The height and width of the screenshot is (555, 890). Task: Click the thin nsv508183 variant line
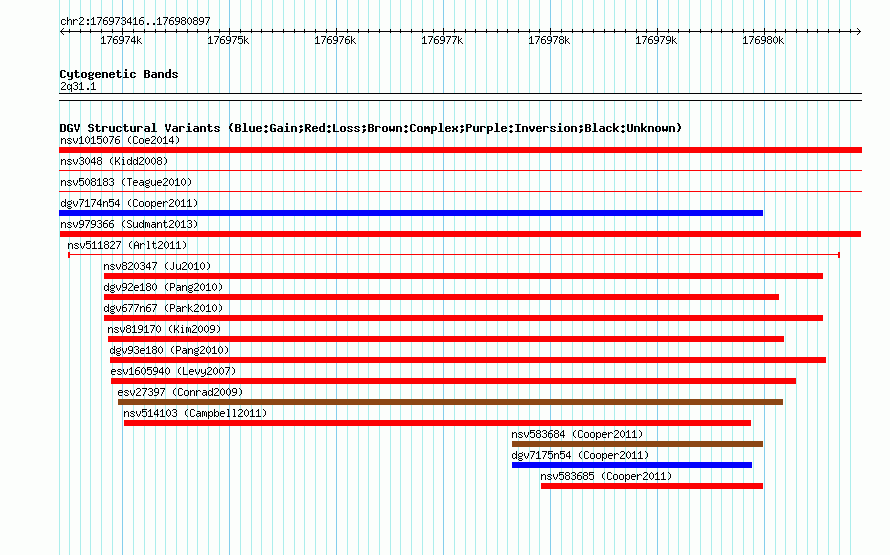click(460, 191)
